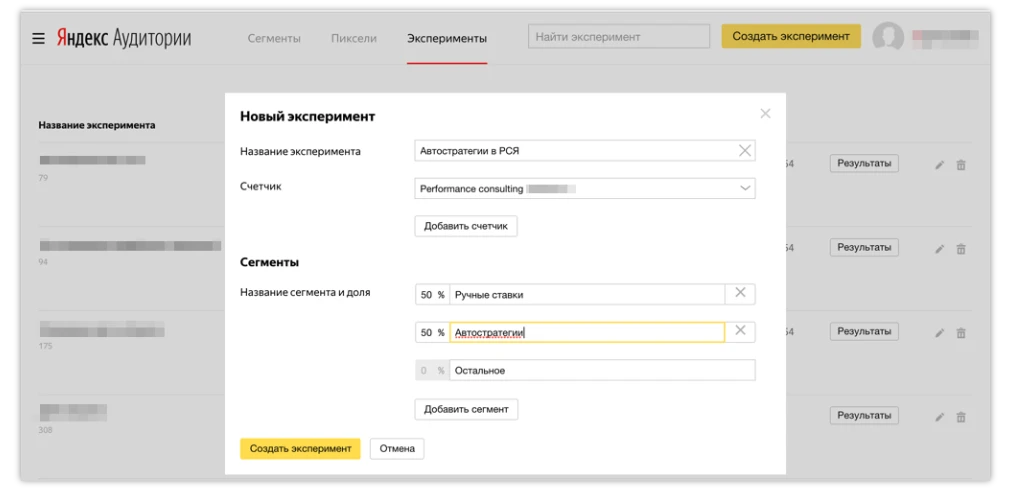Viewport: 1011px width, 491px height.
Task: Switch to the Сегменты tab
Action: [x=274, y=38]
